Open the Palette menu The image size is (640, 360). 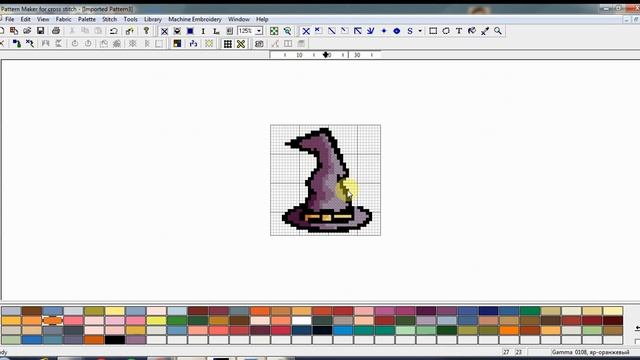click(x=87, y=19)
